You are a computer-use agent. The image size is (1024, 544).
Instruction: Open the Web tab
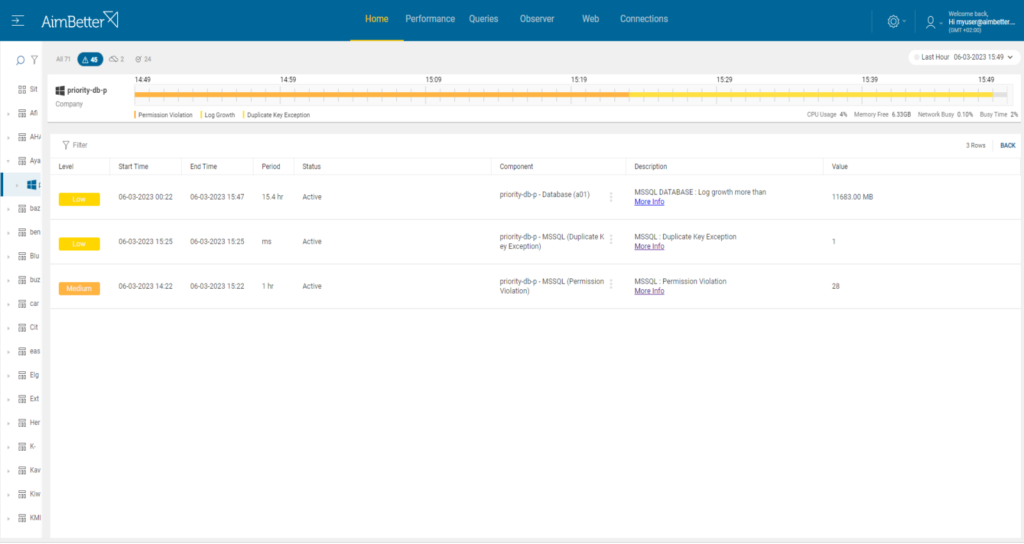click(590, 19)
